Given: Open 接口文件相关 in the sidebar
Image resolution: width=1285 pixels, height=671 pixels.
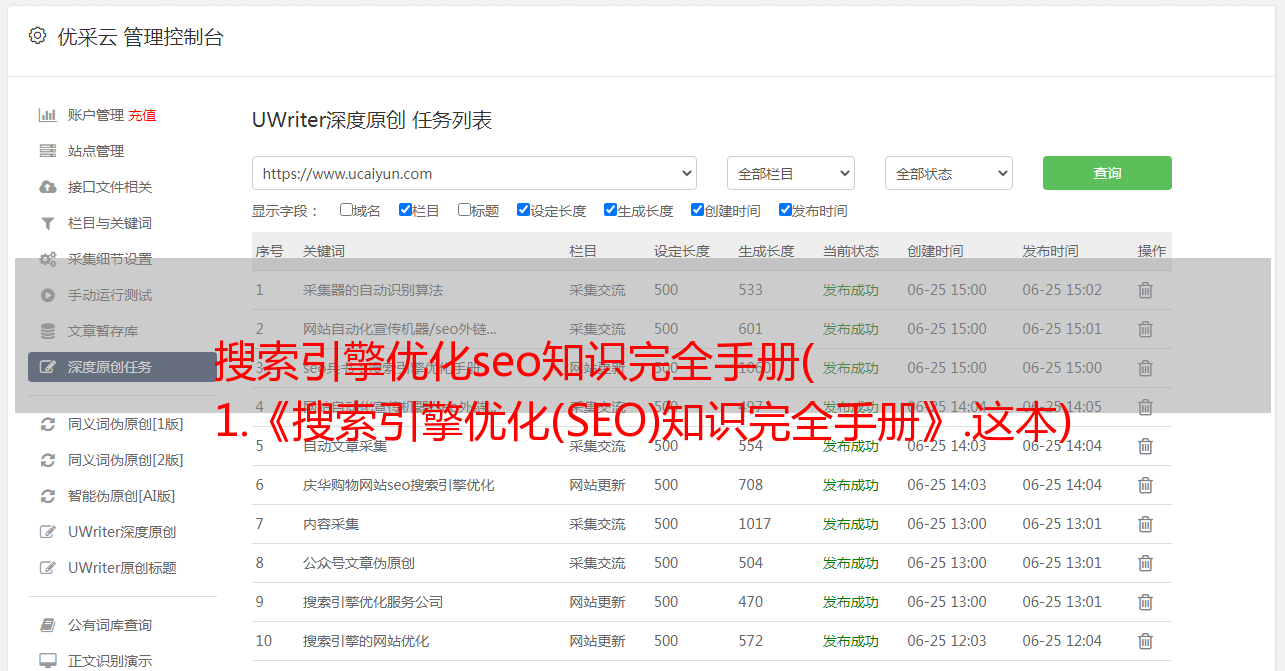Looking at the screenshot, I should (110, 187).
